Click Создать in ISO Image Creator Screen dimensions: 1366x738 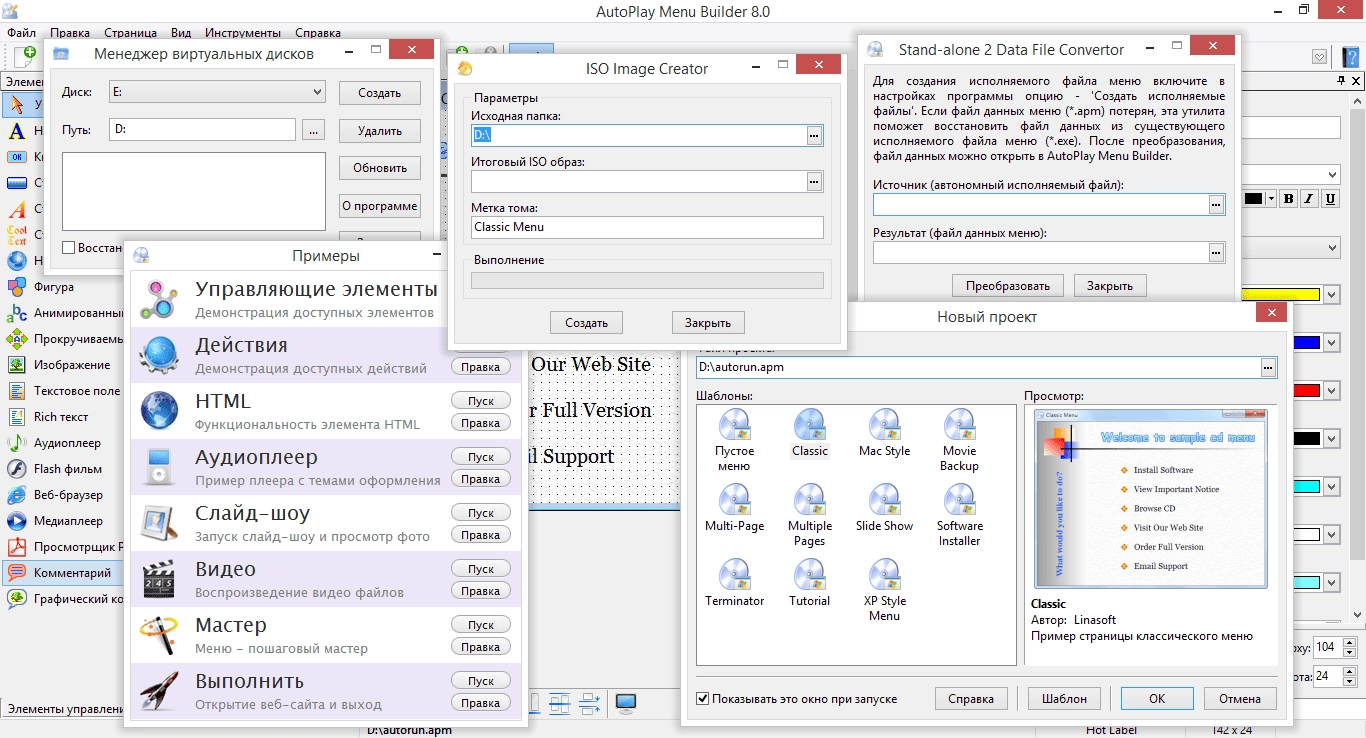point(586,323)
